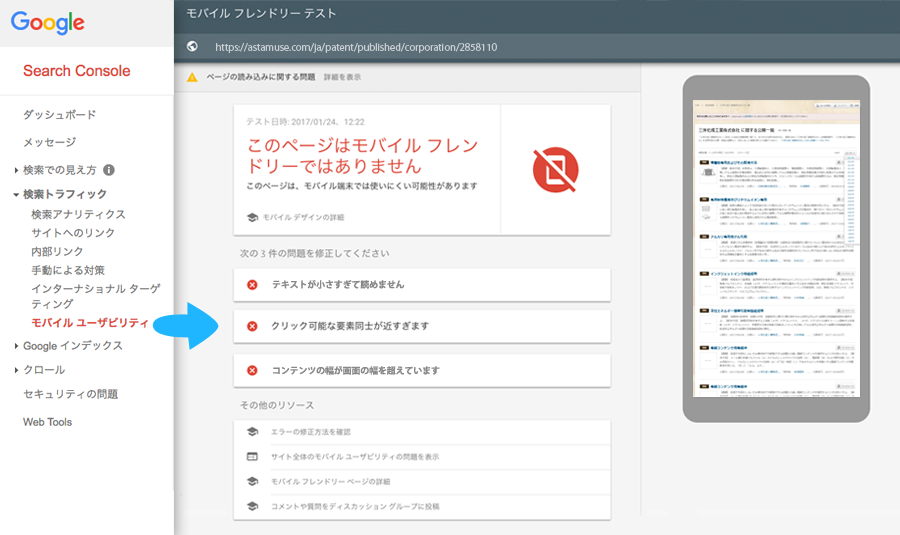Click the info icon next to 検索での見え方
Viewport: 900px width, 535px height.
point(108,170)
